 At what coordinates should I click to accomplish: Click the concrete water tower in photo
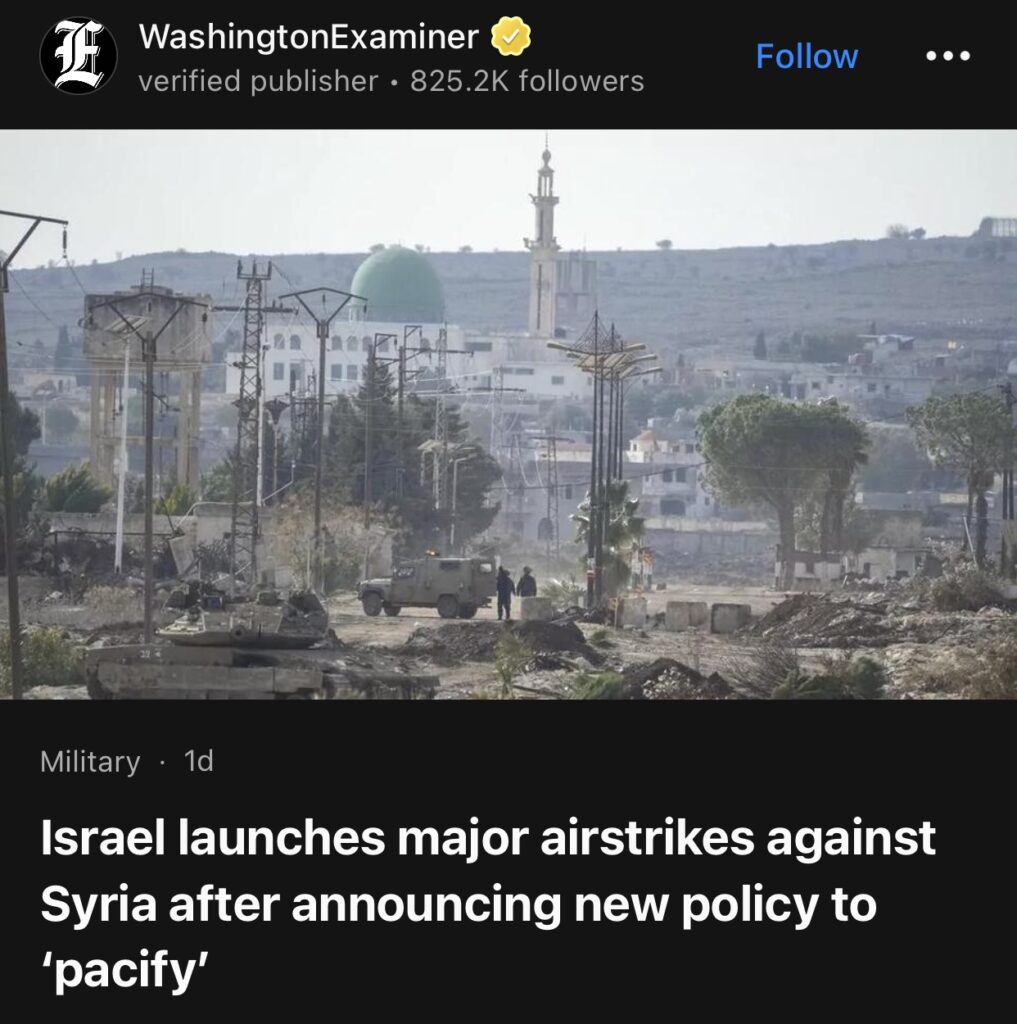pyautogui.click(x=146, y=385)
